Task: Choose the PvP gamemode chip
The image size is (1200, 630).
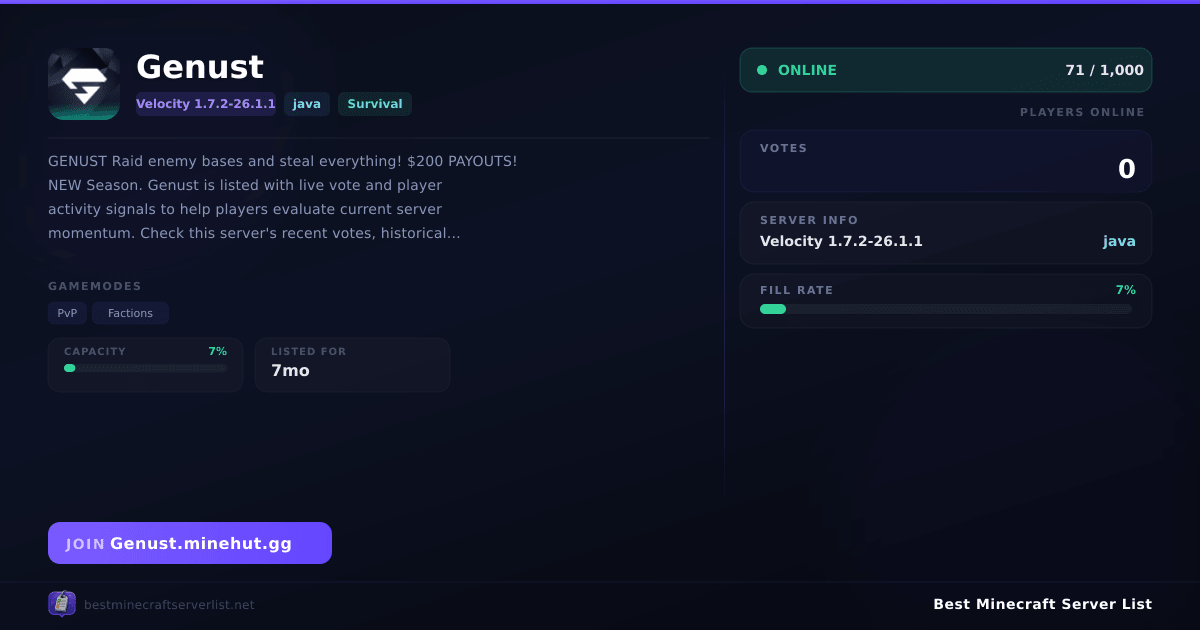Action: pos(67,313)
